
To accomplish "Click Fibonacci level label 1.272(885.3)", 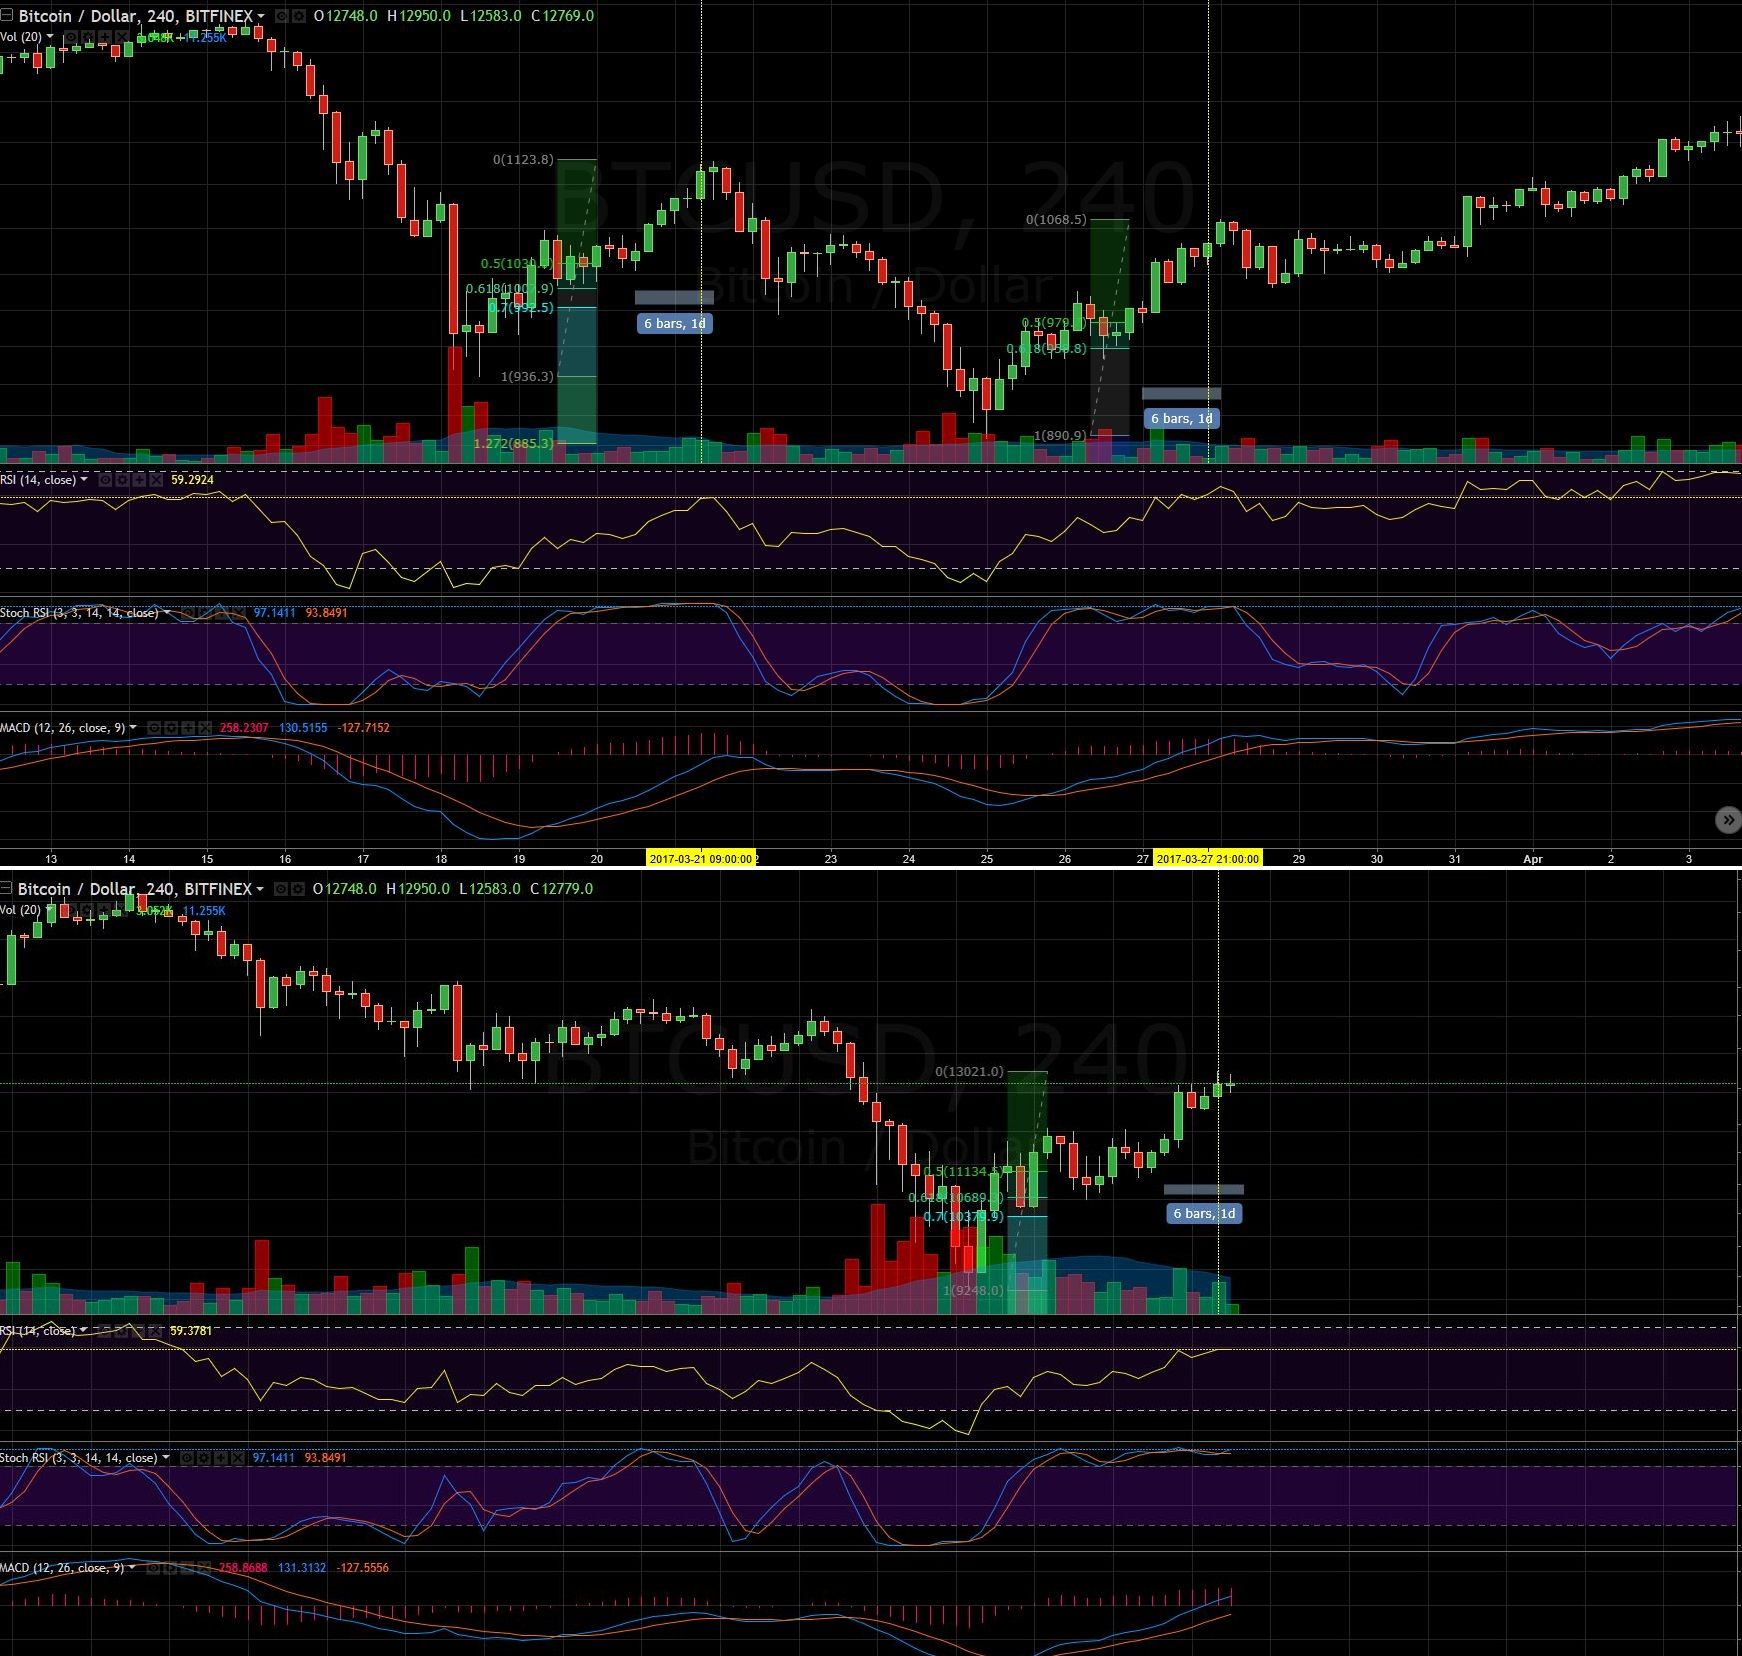I will click(513, 443).
